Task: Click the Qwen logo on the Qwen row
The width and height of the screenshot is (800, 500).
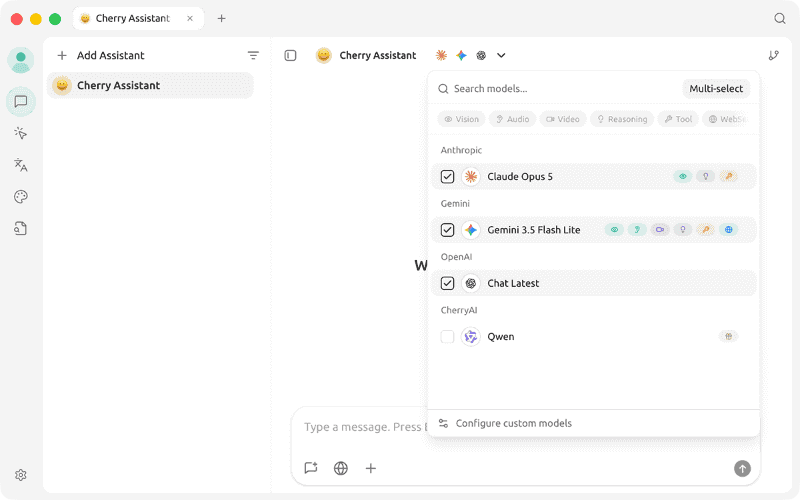Action: click(471, 336)
